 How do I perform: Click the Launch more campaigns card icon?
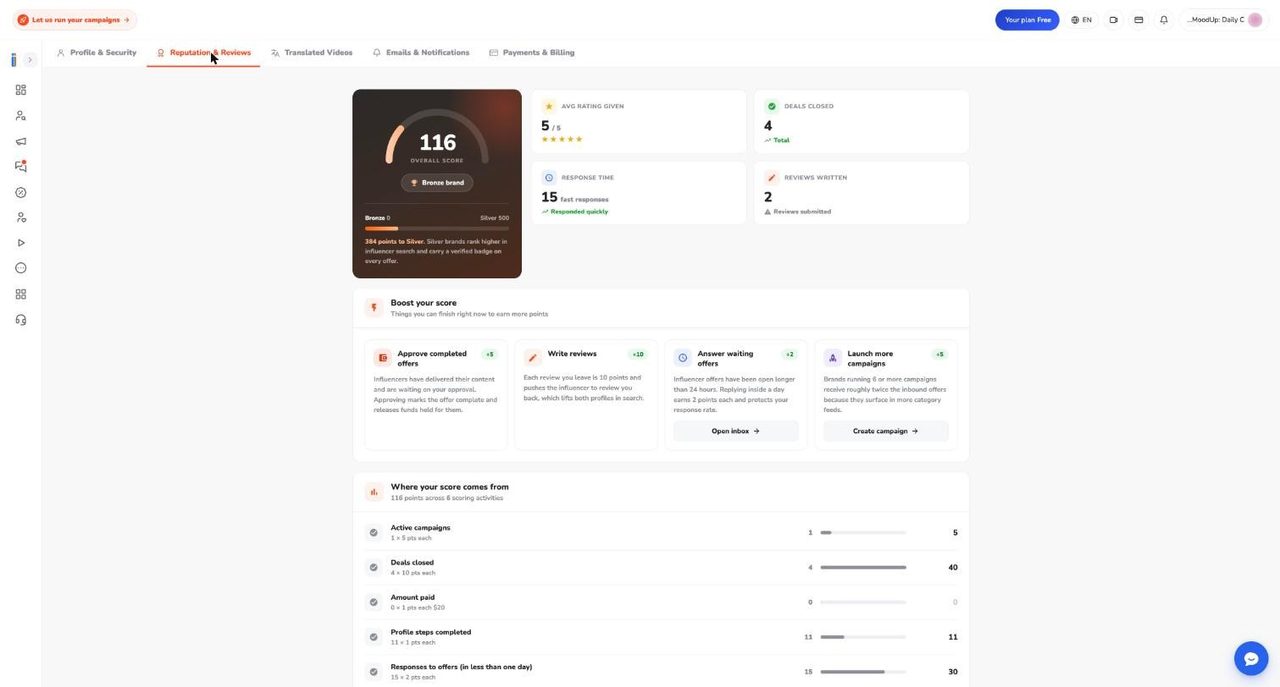833,358
